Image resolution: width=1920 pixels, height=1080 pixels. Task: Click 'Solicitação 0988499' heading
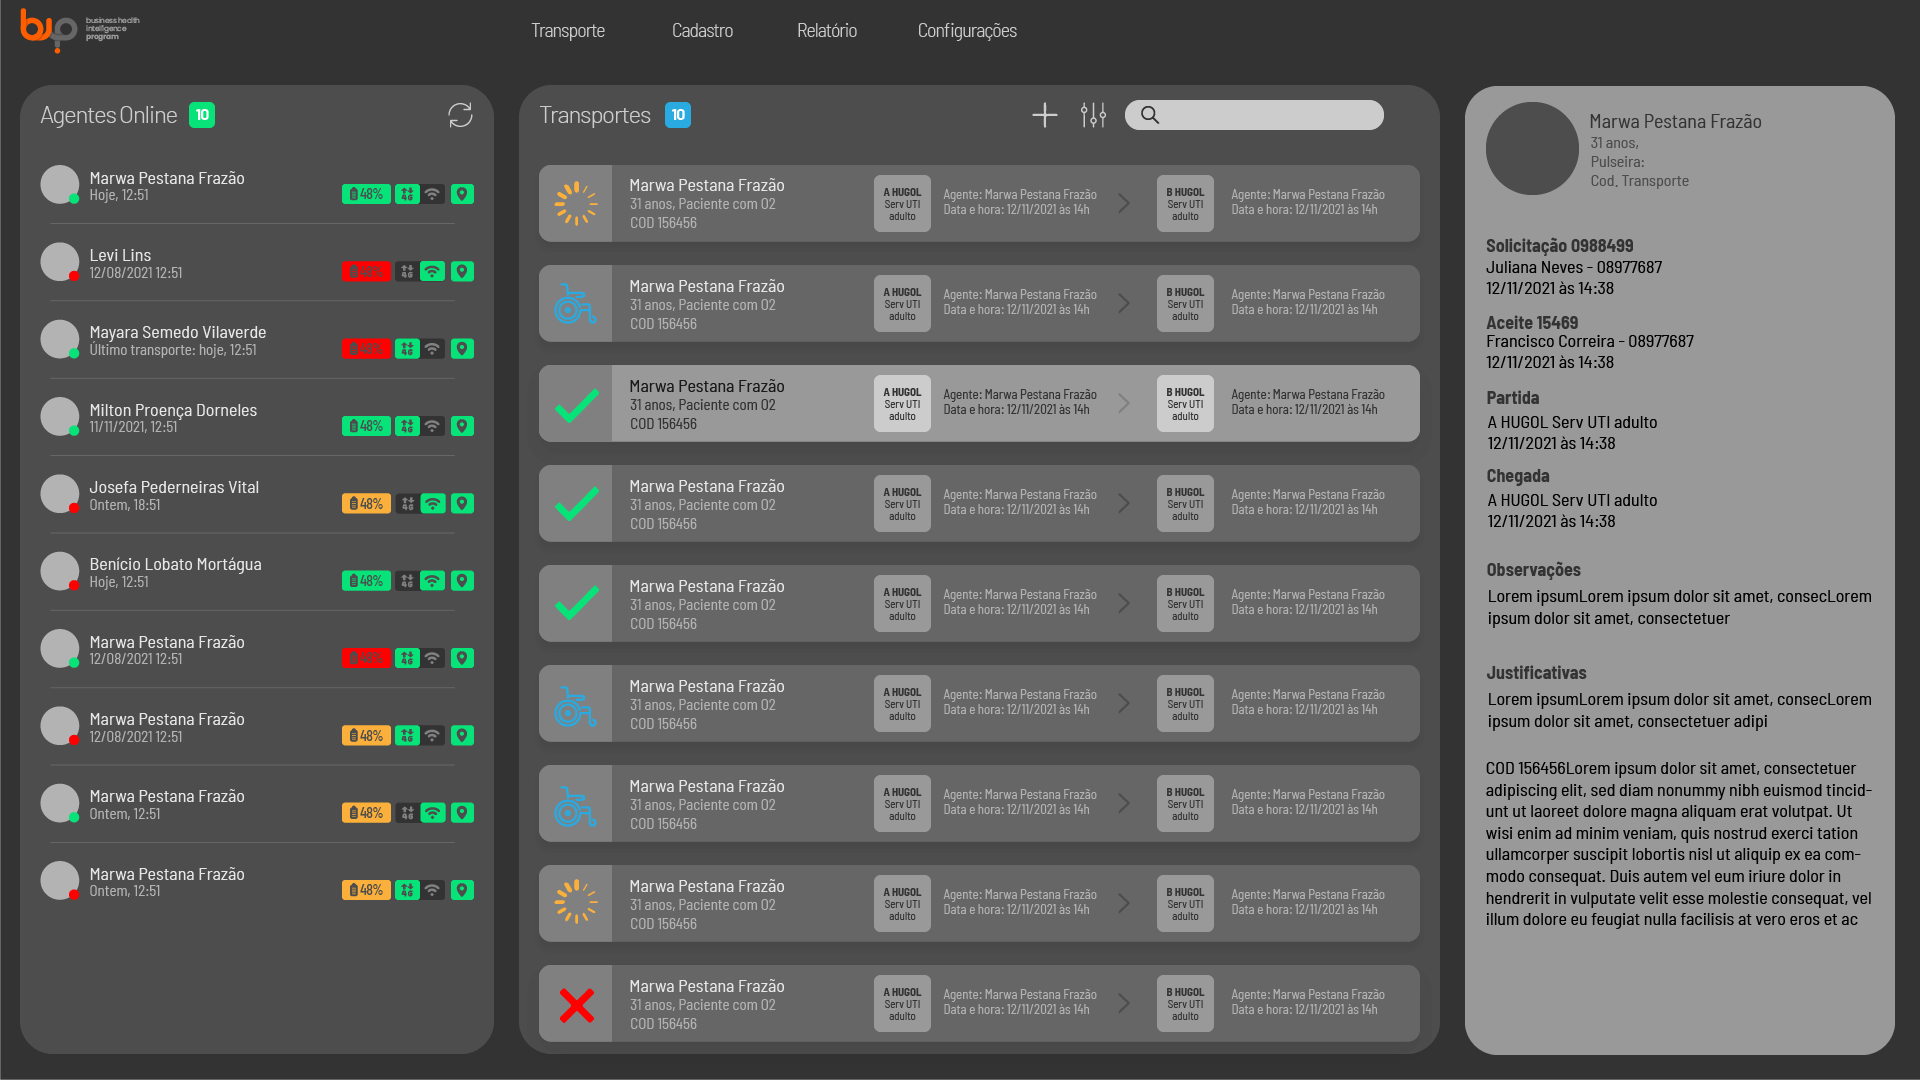pos(1559,246)
